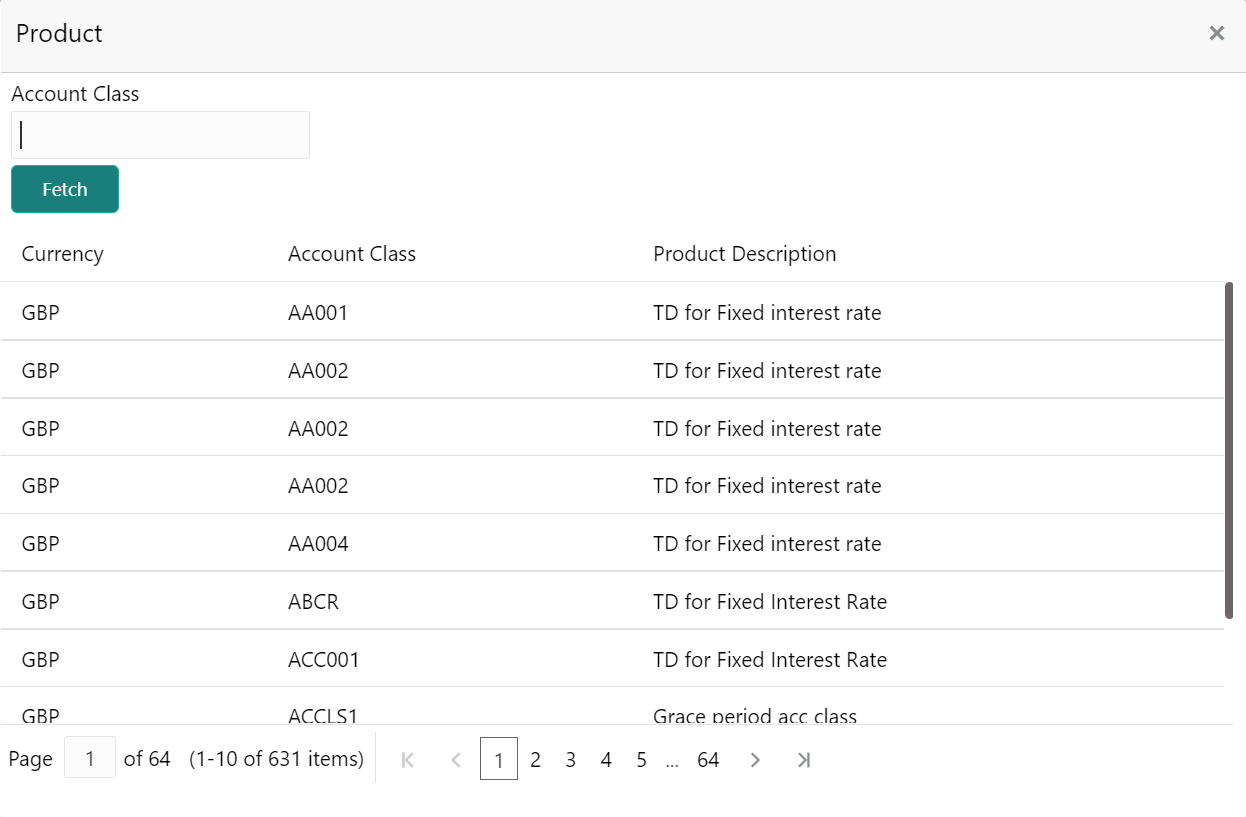The height and width of the screenshot is (817, 1246).
Task: Go to first page of results
Action: [407, 760]
